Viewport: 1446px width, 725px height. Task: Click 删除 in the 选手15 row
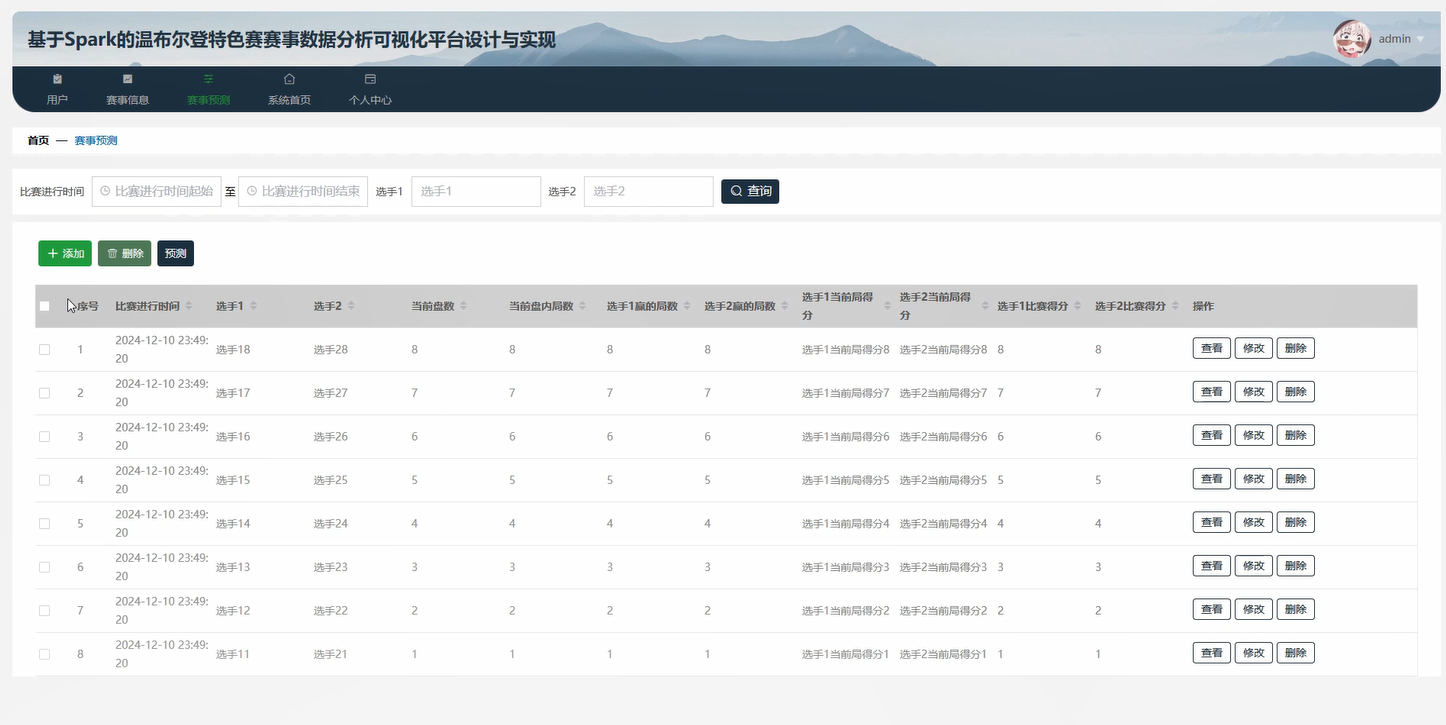[1296, 479]
